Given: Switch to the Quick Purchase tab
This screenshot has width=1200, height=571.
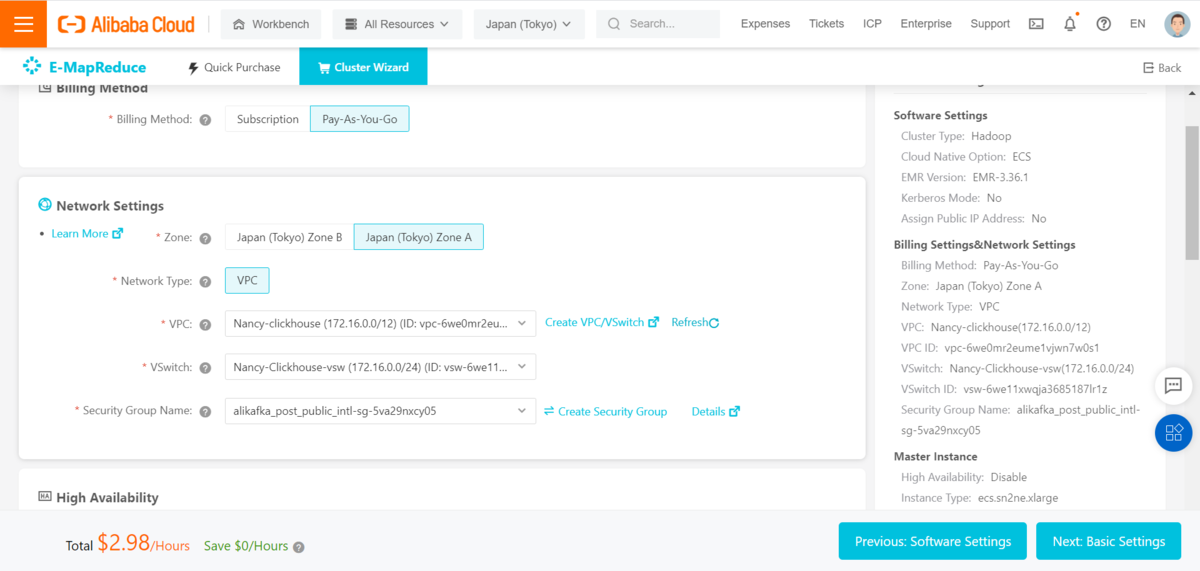Looking at the screenshot, I should [x=234, y=67].
